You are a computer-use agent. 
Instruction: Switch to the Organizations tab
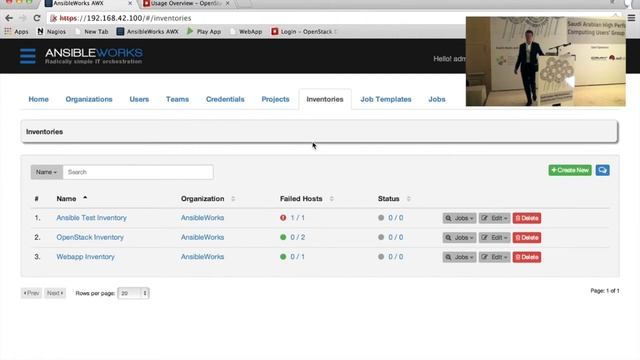pyautogui.click(x=89, y=99)
